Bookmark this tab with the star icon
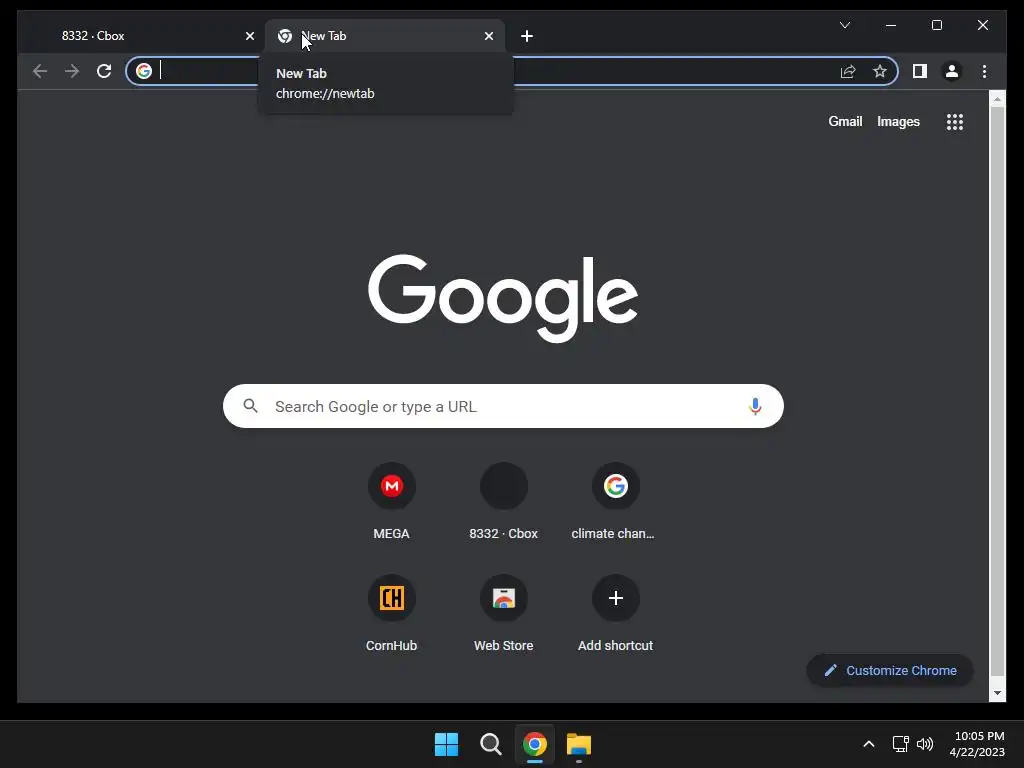 (880, 71)
